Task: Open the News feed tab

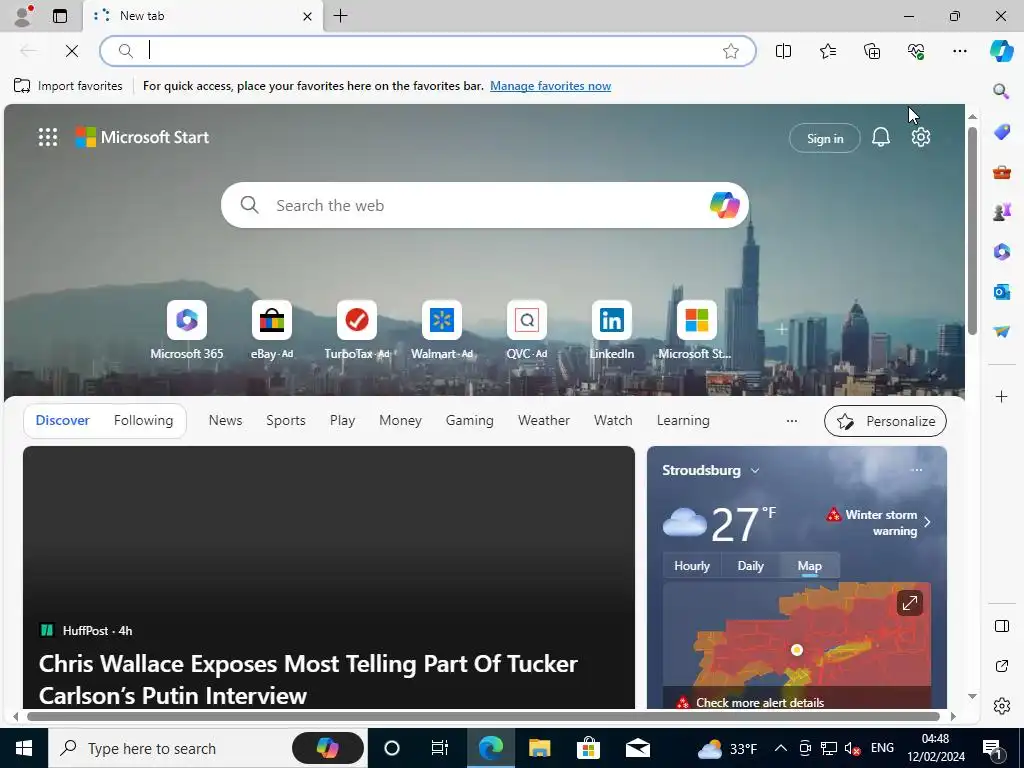Action: coord(225,421)
